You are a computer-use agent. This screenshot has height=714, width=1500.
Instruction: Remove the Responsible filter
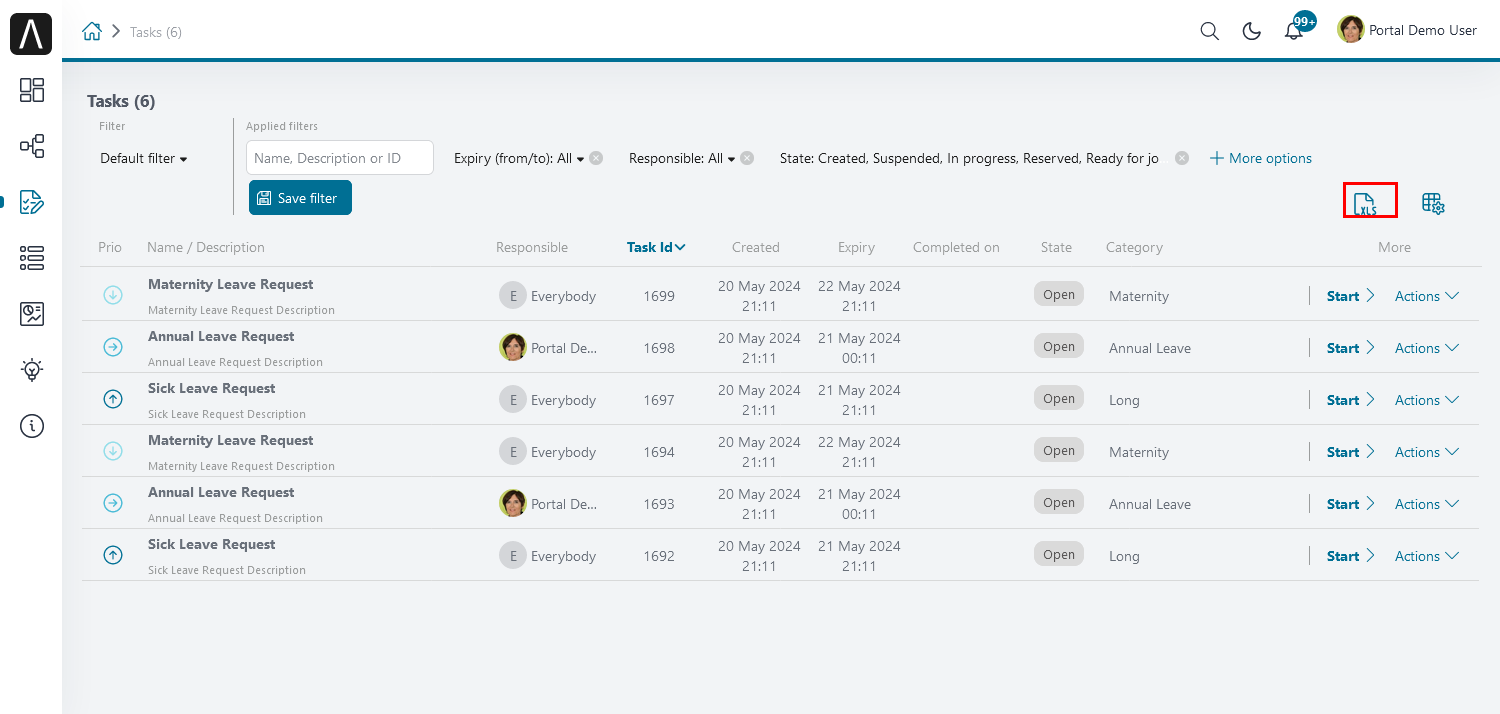point(747,158)
